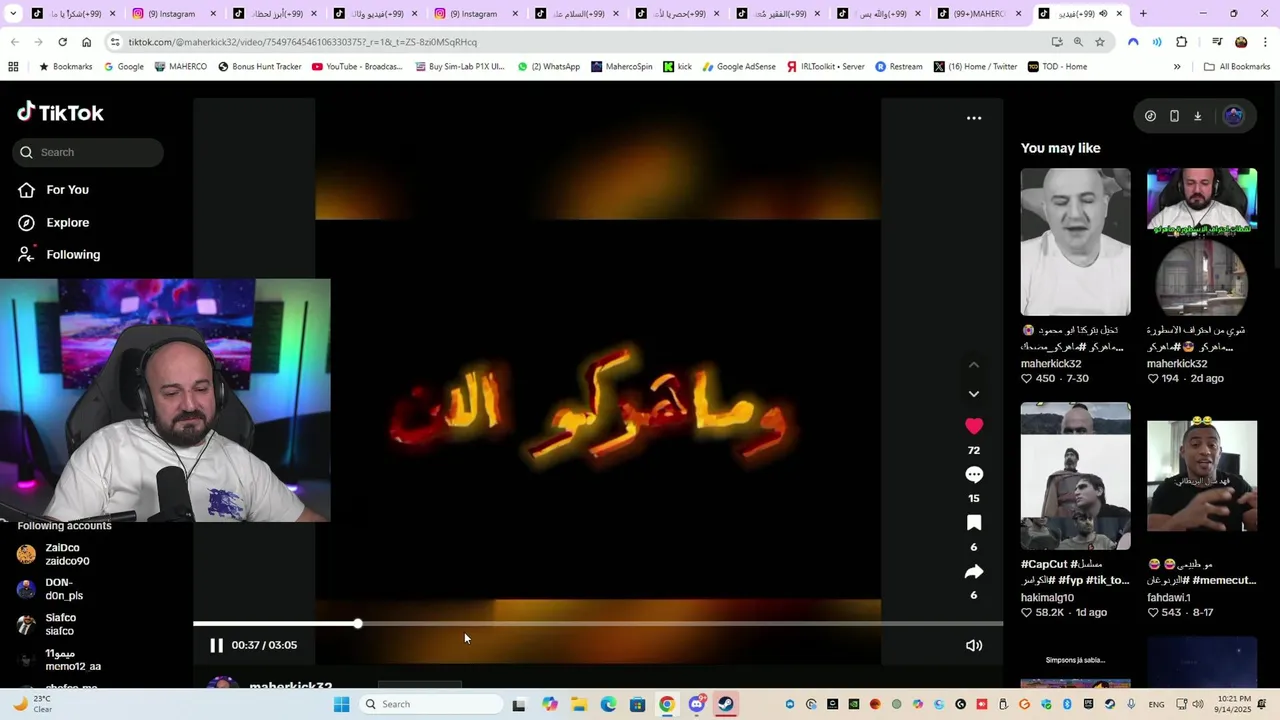
Task: Open the apps grid in bookmarks bar
Action: (13, 67)
